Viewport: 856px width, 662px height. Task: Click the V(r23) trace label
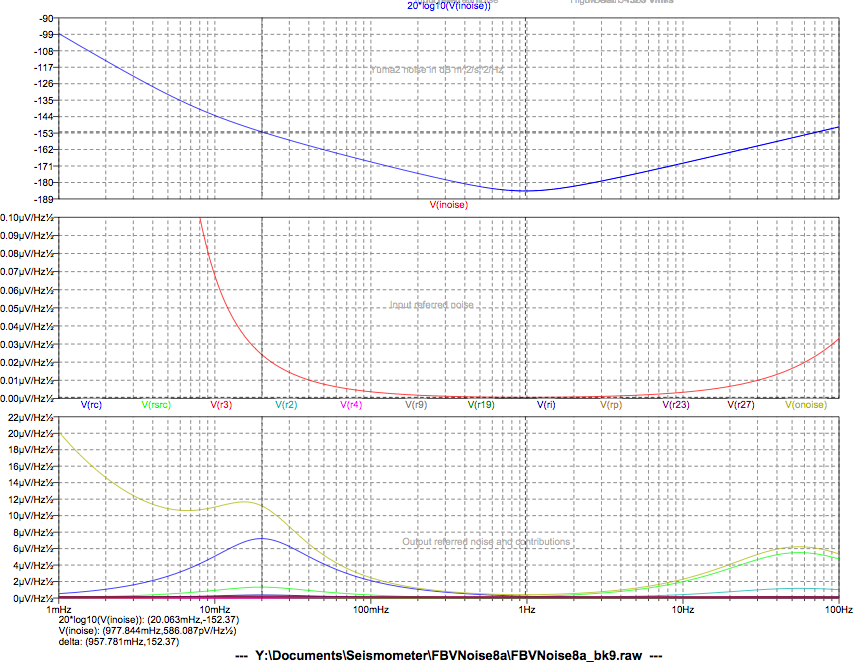676,405
